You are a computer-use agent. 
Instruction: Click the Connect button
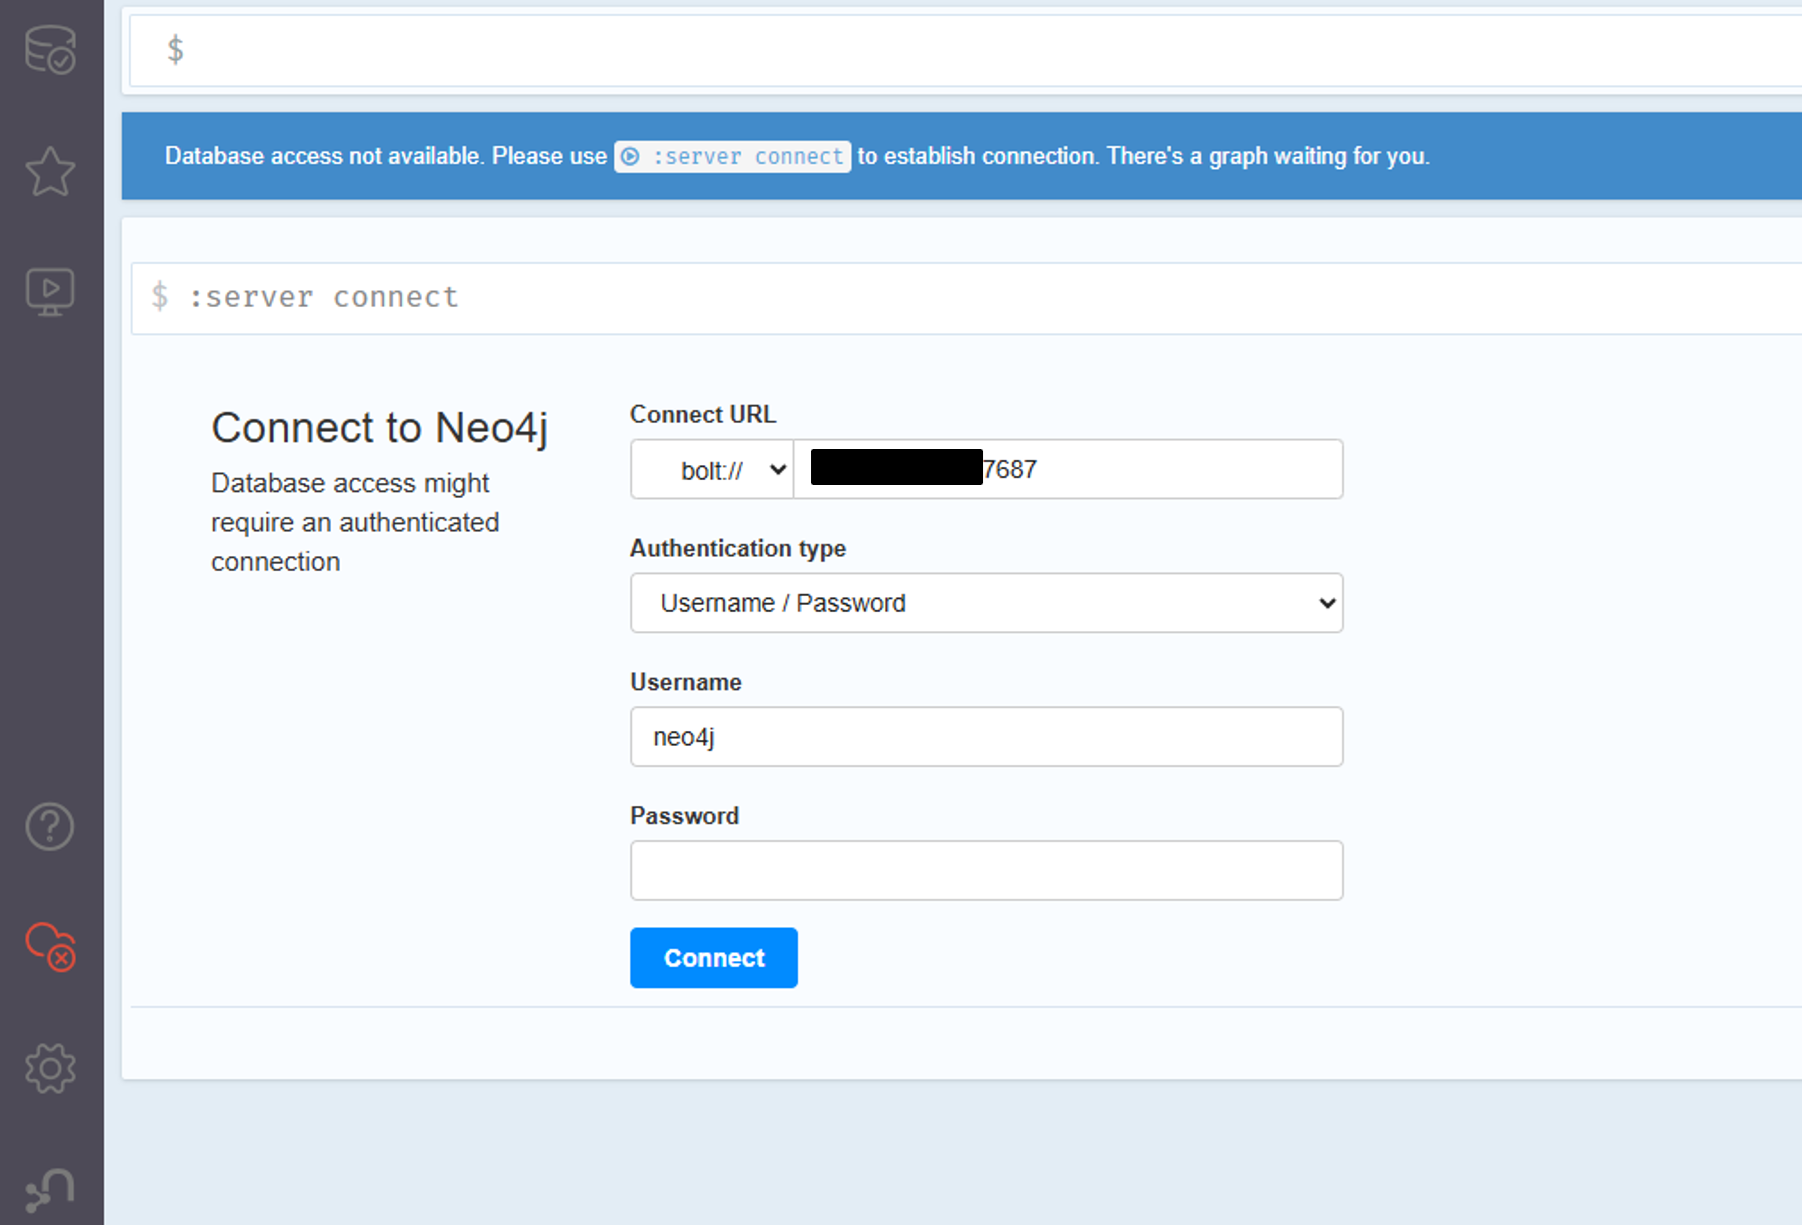pyautogui.click(x=714, y=958)
